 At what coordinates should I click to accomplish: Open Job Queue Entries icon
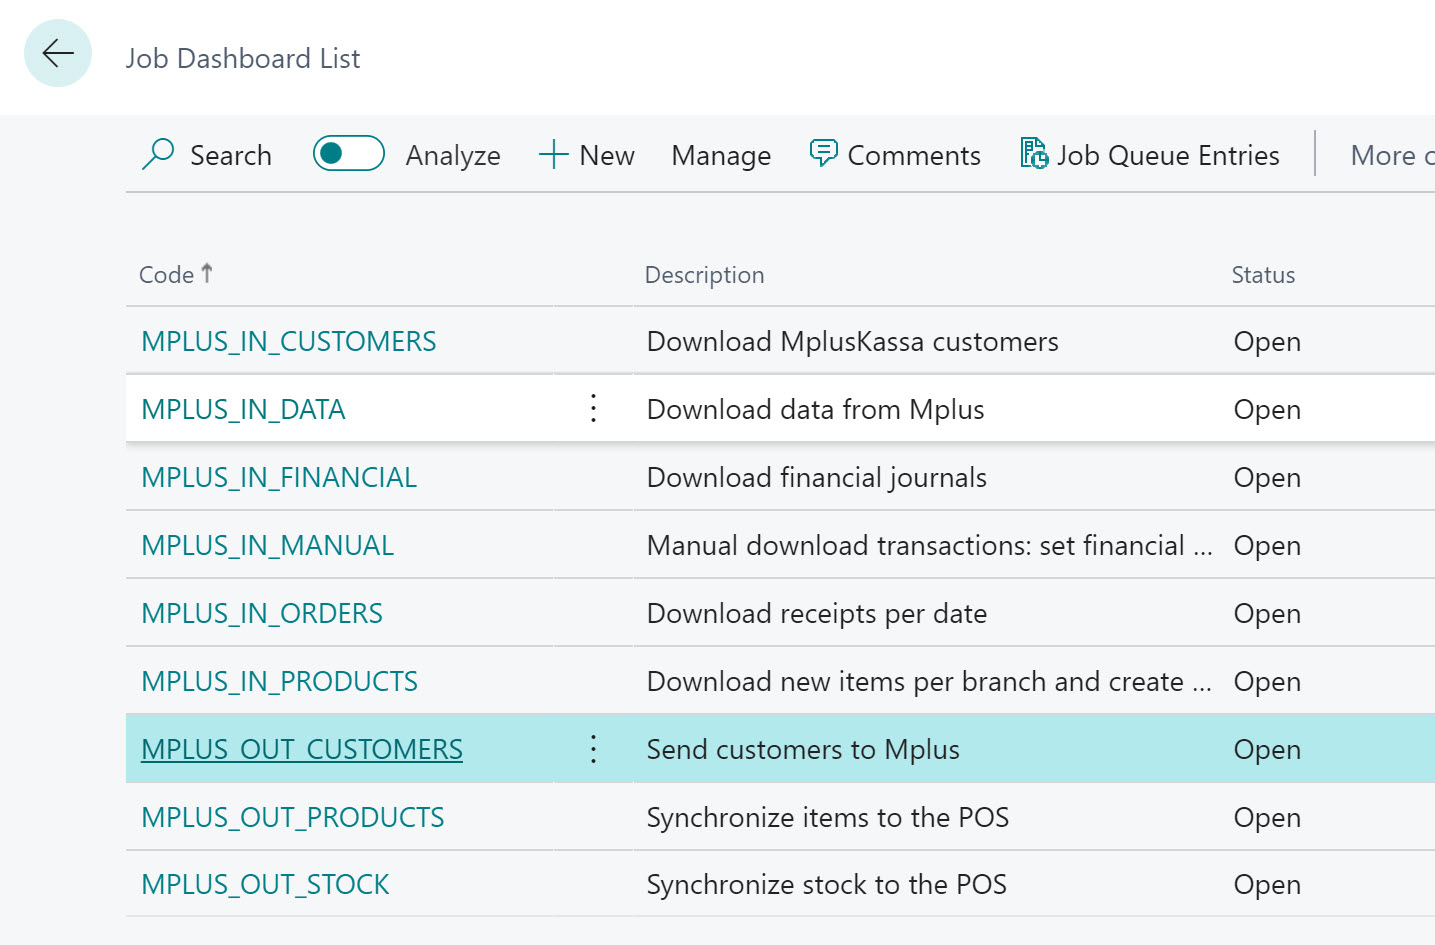click(x=1034, y=153)
